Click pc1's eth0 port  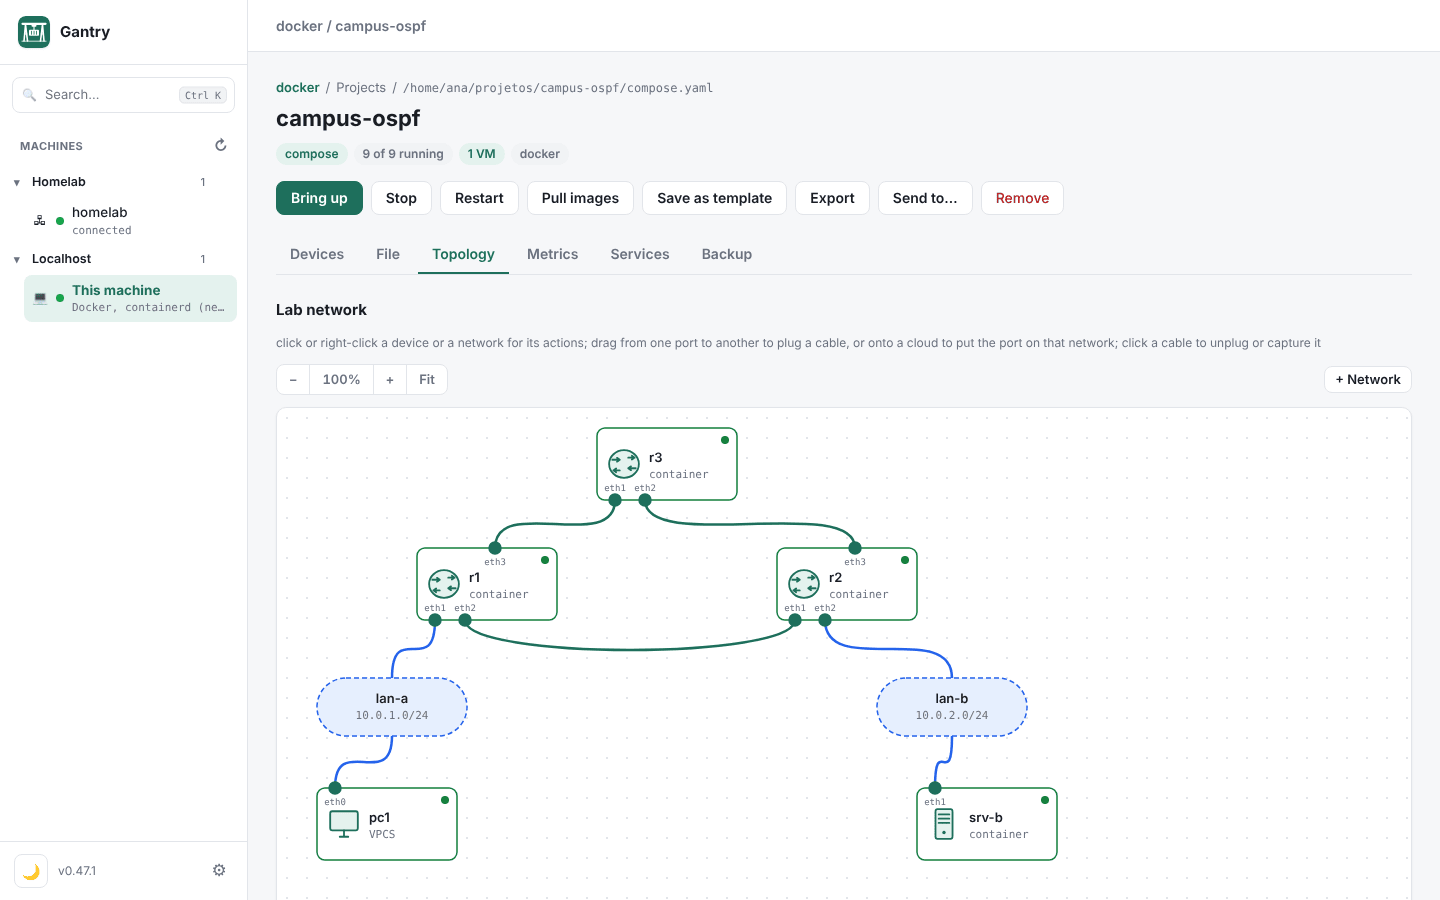click(x=335, y=788)
